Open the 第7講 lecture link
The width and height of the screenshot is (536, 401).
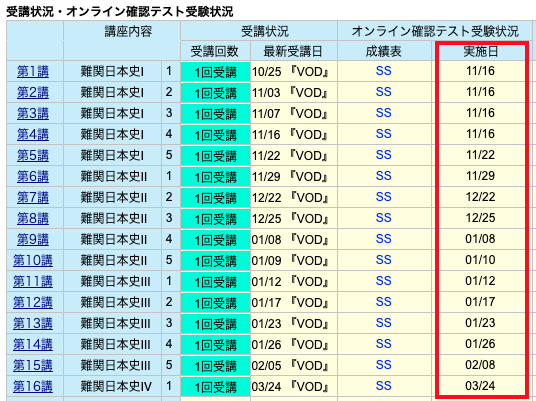pyautogui.click(x=33, y=198)
